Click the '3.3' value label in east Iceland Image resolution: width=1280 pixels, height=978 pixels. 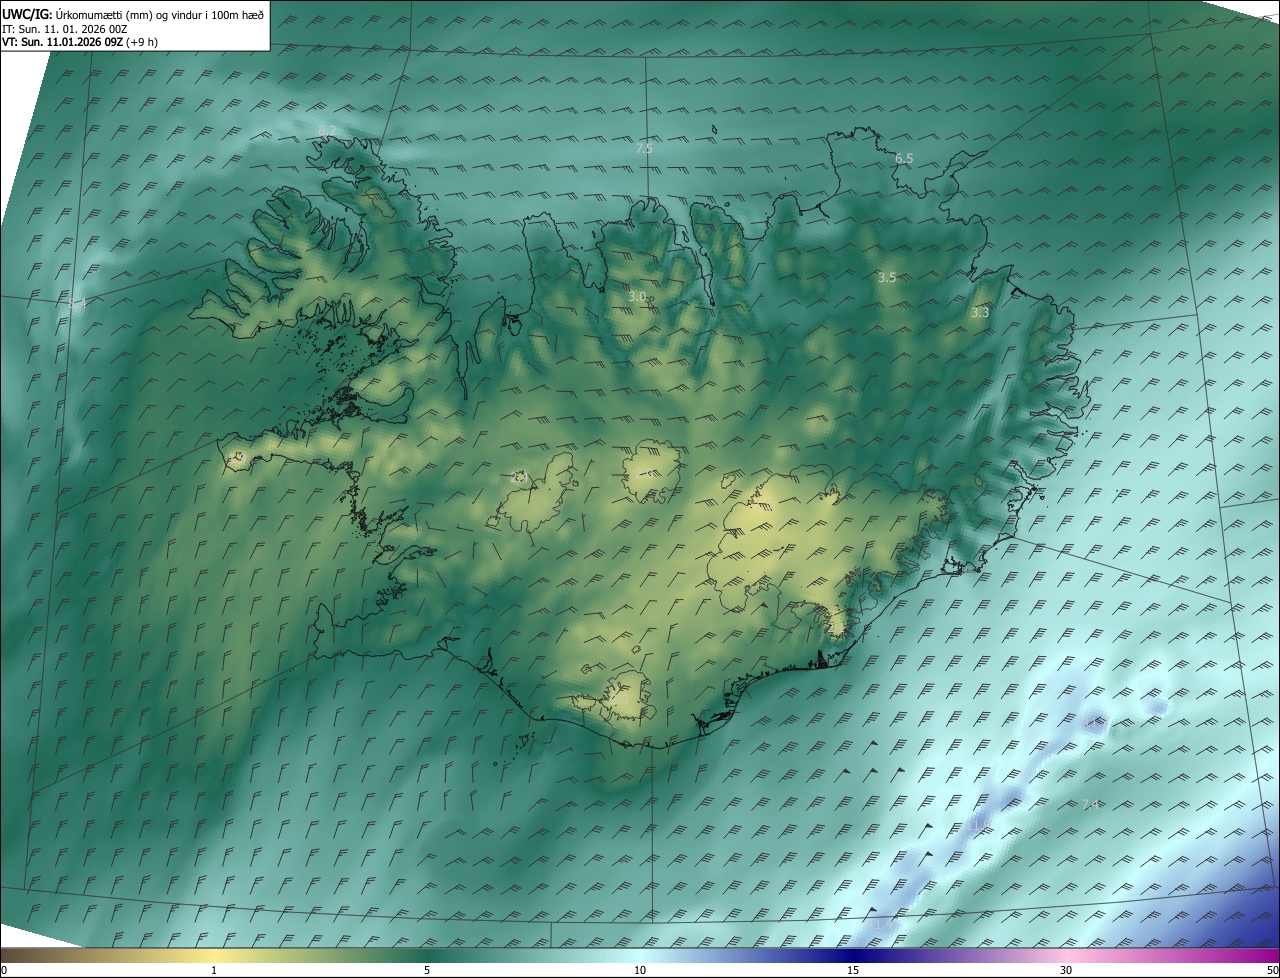980,312
